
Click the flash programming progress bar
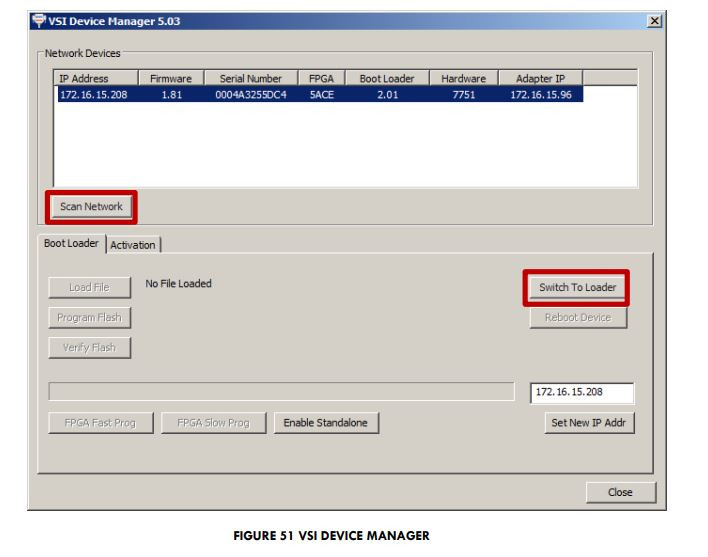[283, 392]
